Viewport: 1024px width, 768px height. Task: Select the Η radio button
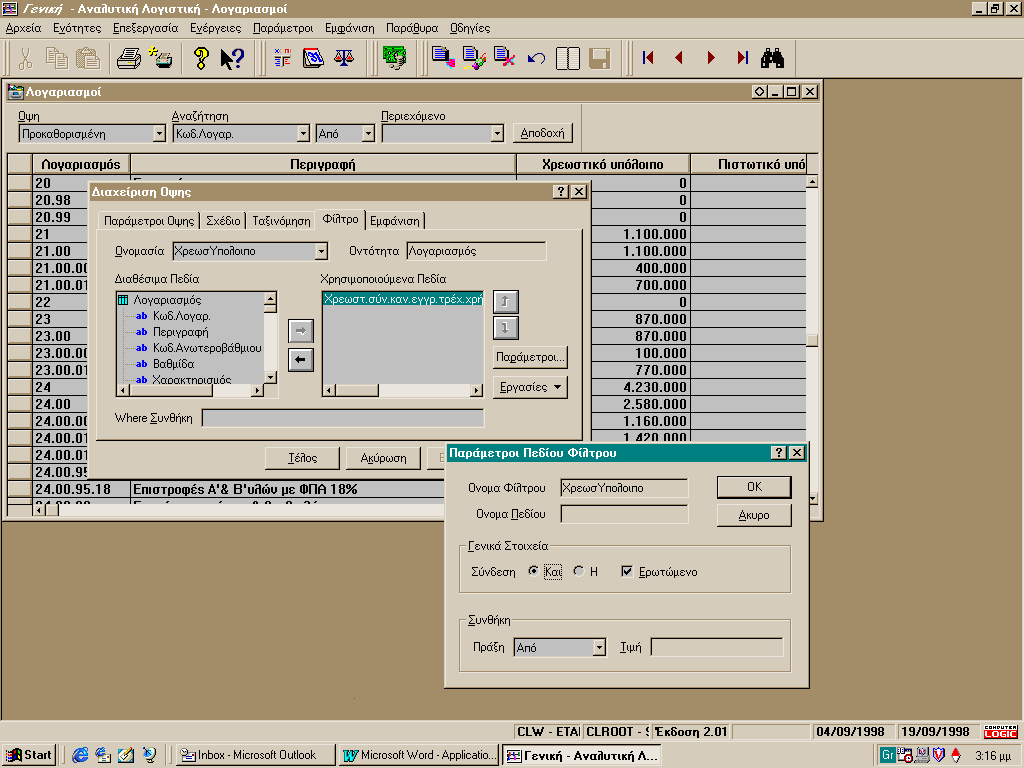(x=579, y=571)
